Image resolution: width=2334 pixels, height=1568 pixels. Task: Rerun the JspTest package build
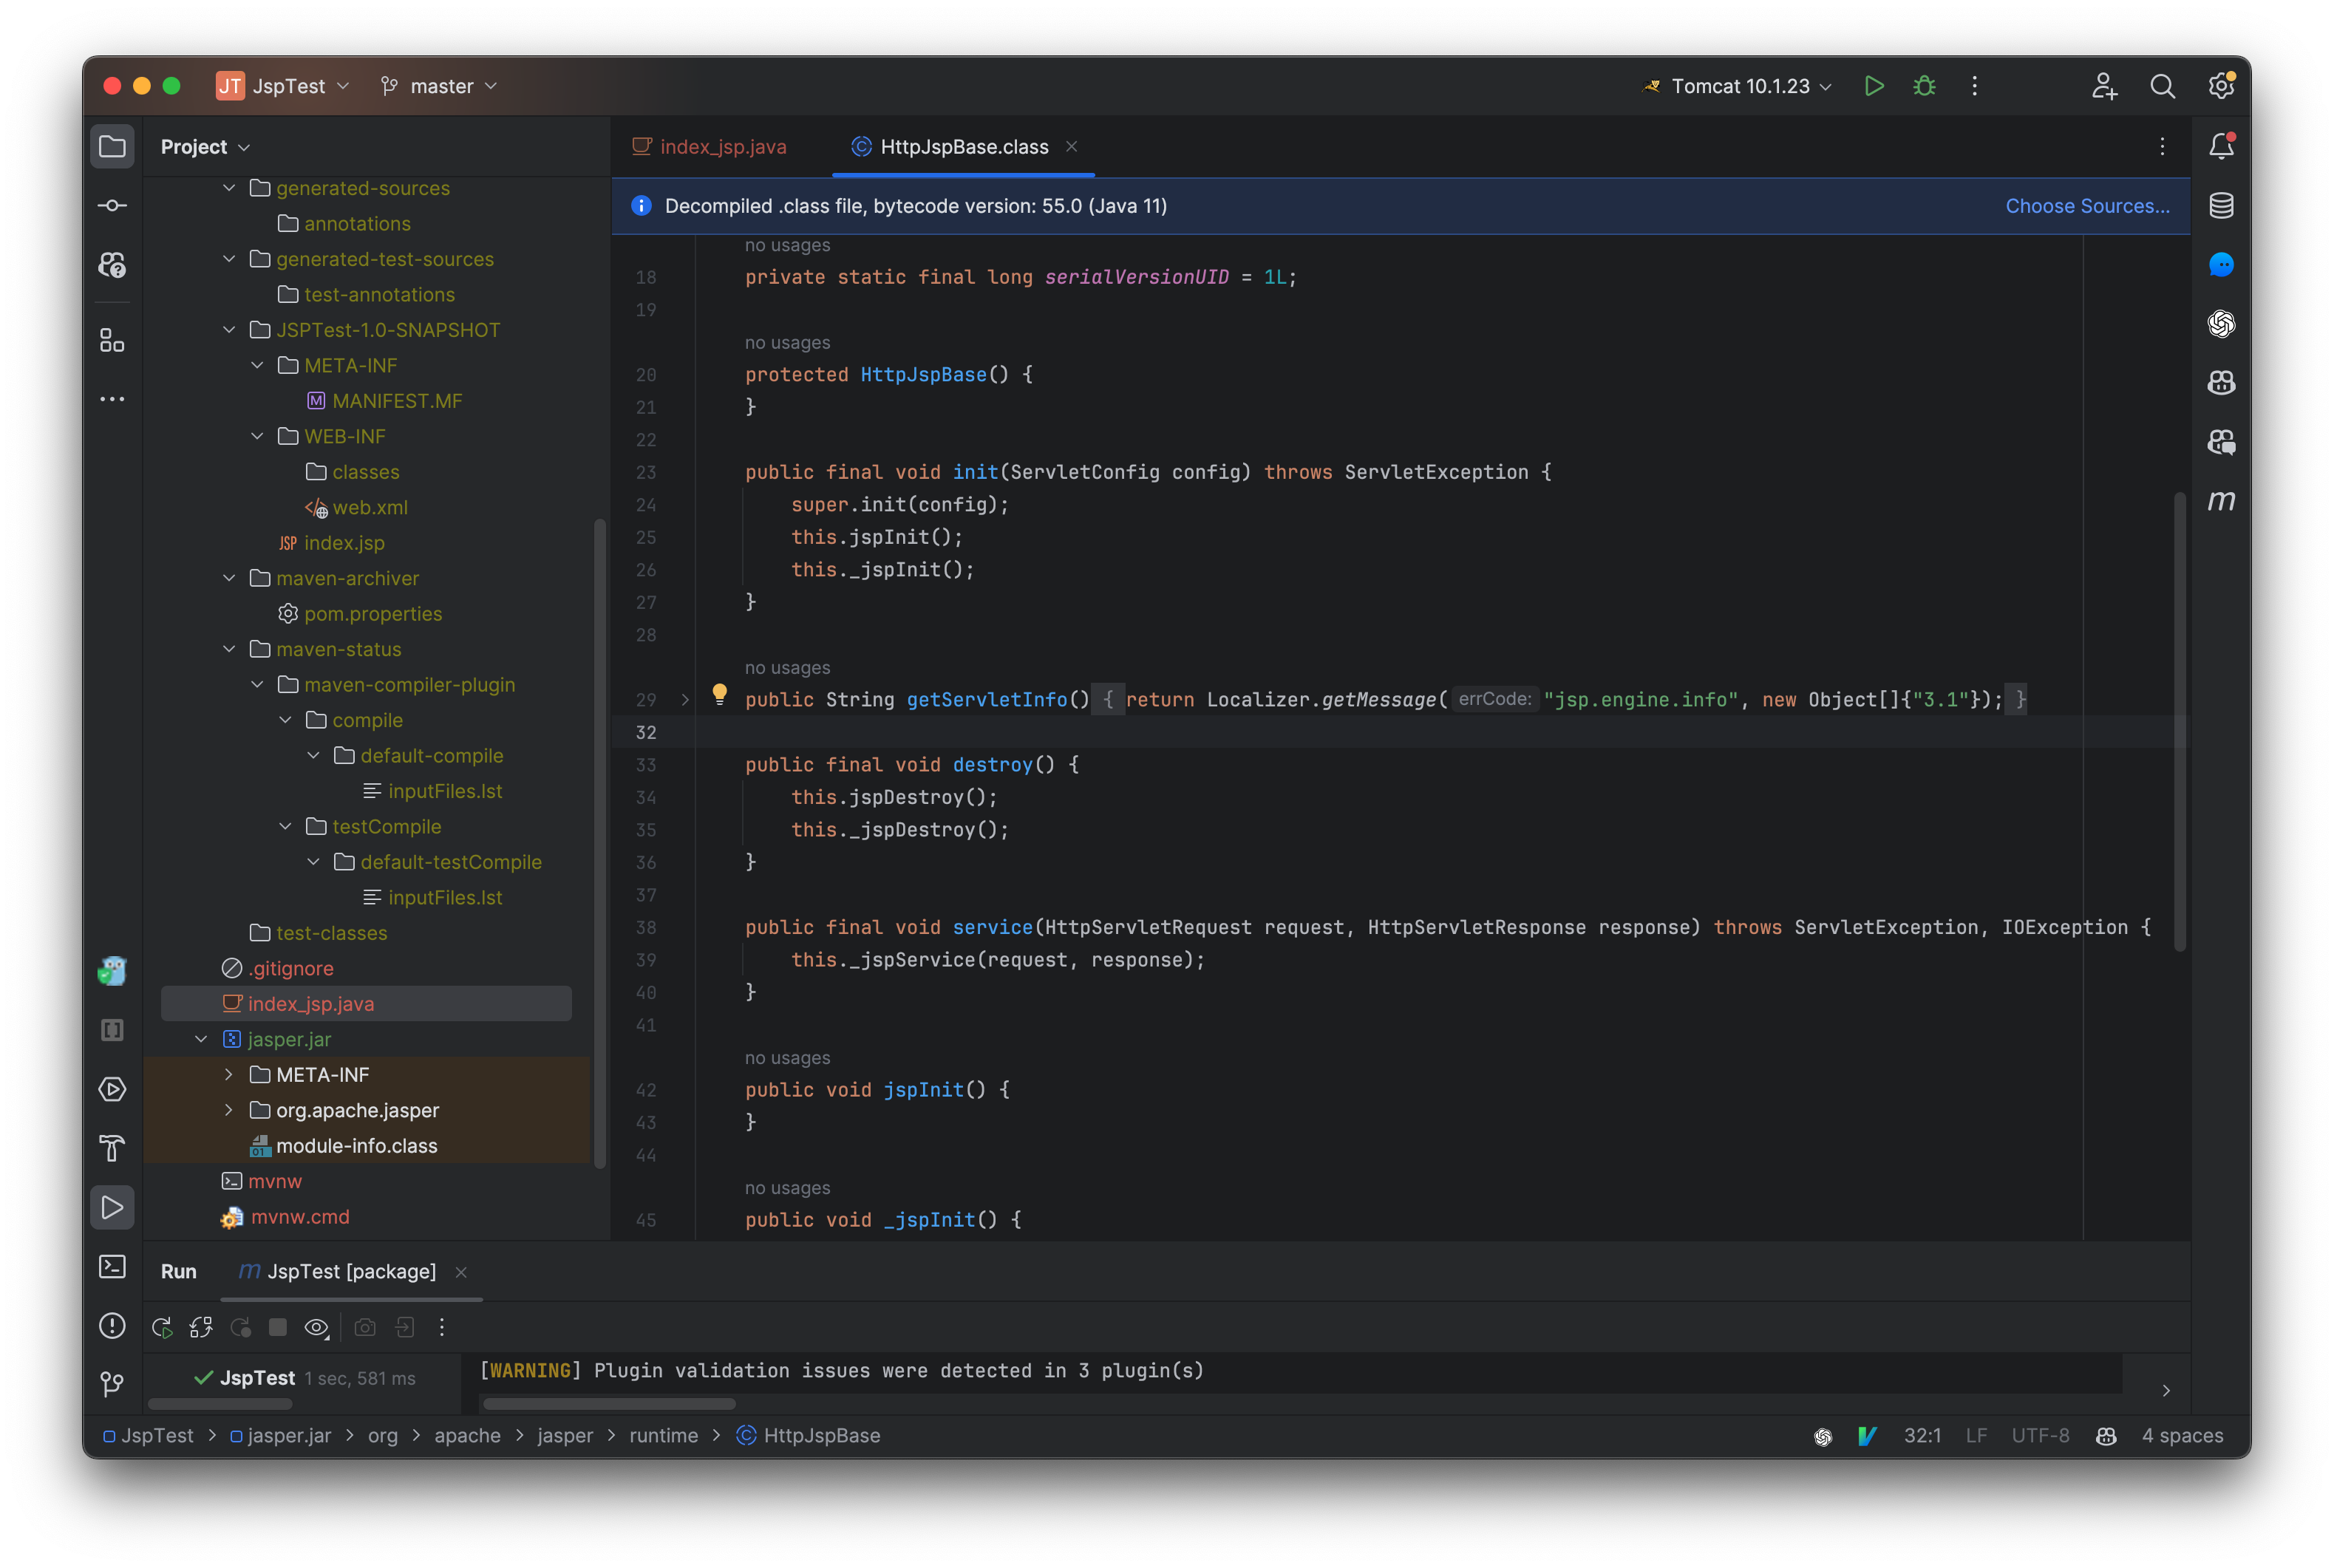[161, 1327]
